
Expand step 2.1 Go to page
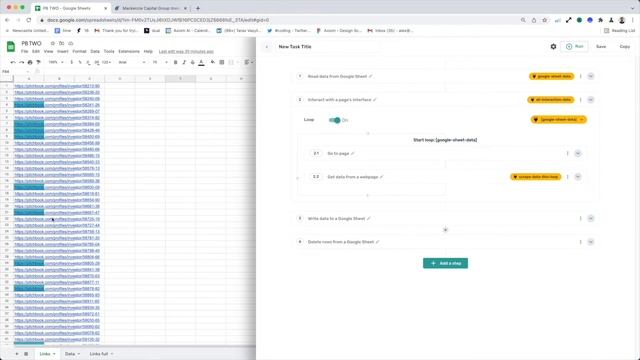pyautogui.click(x=578, y=153)
